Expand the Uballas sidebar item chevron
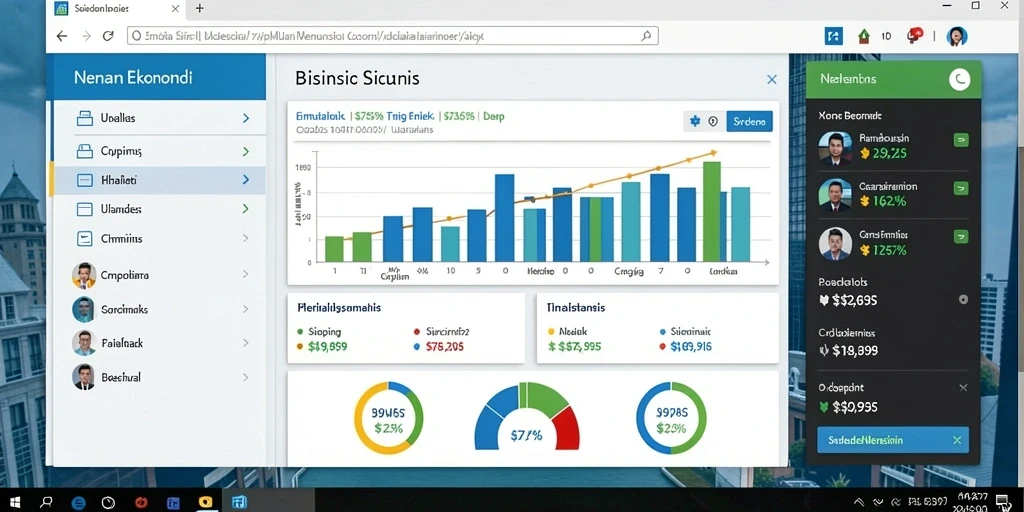1024x512 pixels. pos(246,118)
